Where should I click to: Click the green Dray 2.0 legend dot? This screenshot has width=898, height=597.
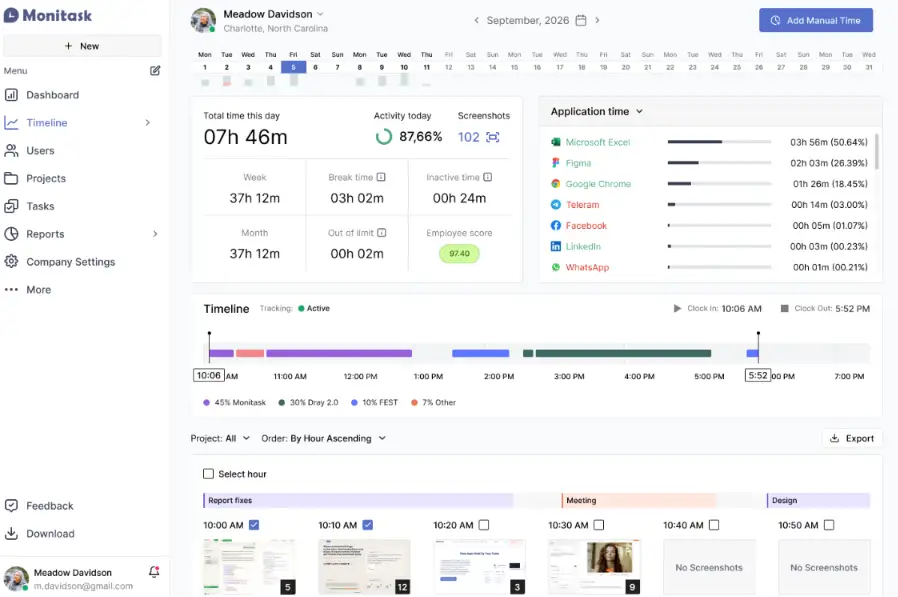[x=282, y=402]
